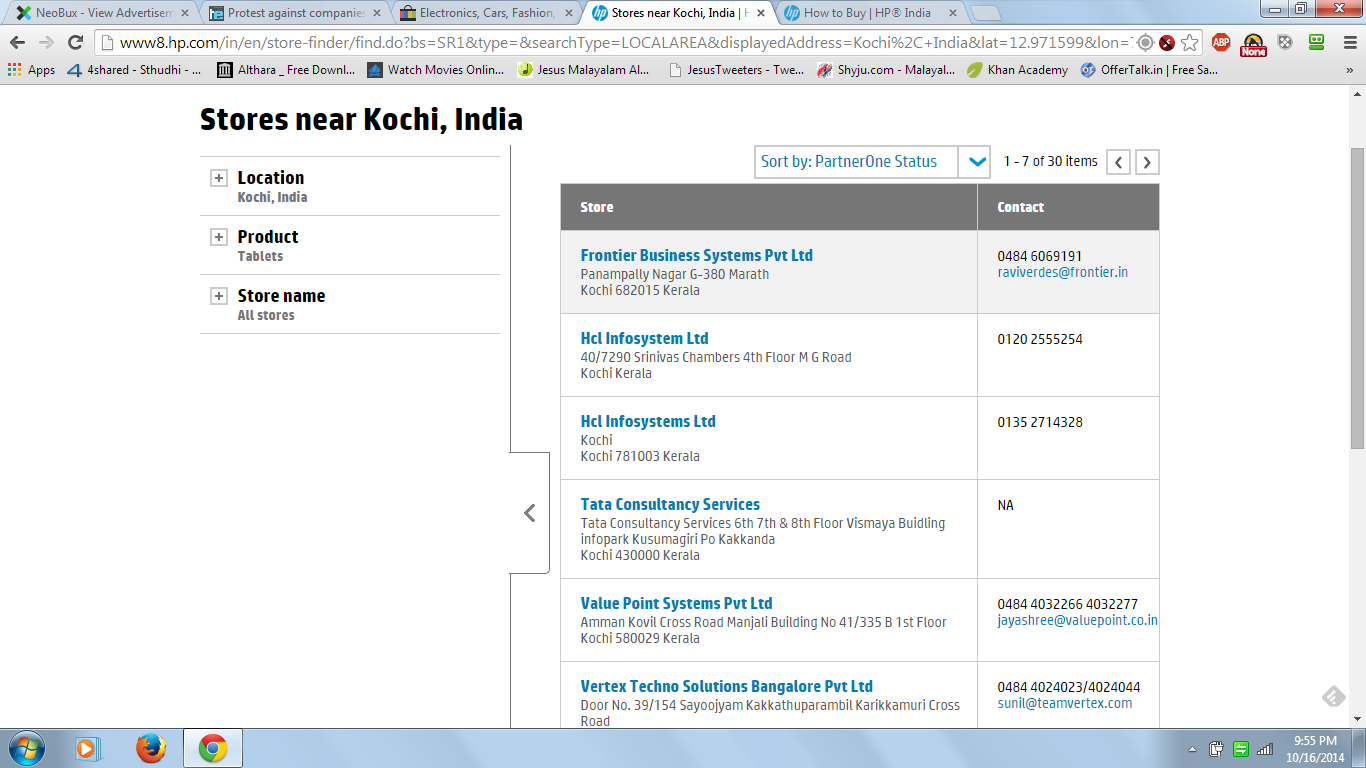Click the network signal strength tray icon

(x=1265, y=748)
